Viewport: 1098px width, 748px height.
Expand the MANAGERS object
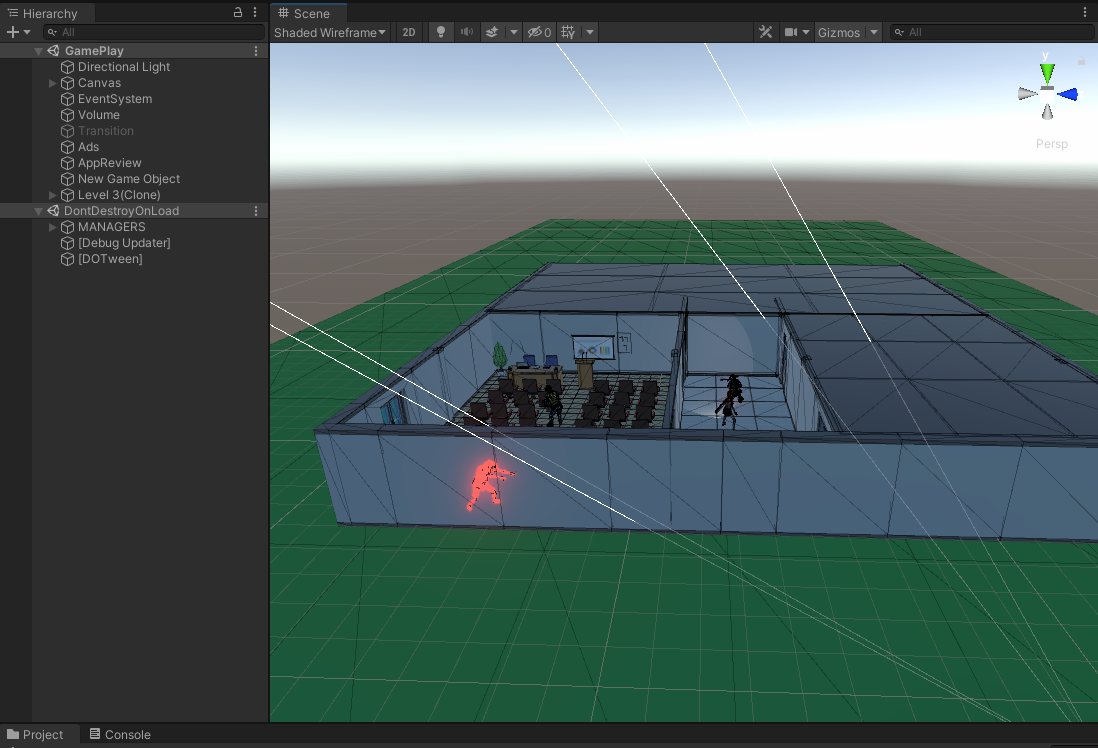[x=53, y=227]
